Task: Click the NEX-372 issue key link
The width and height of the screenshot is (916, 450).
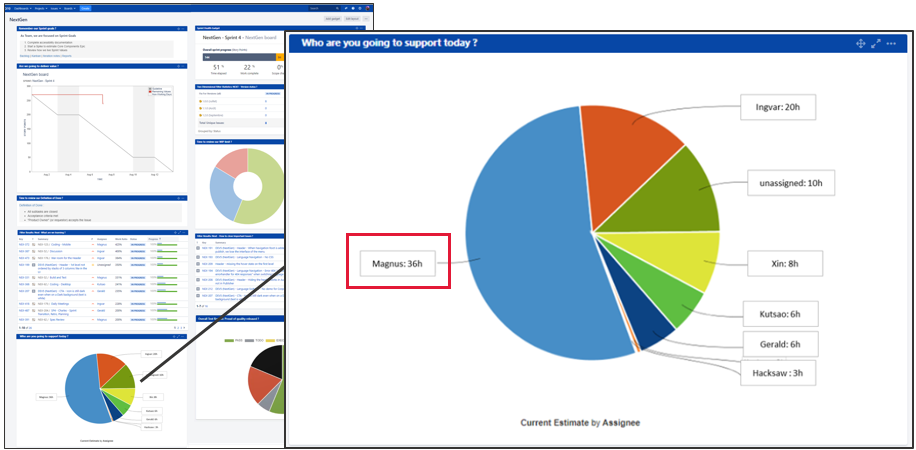Action: [x=24, y=244]
